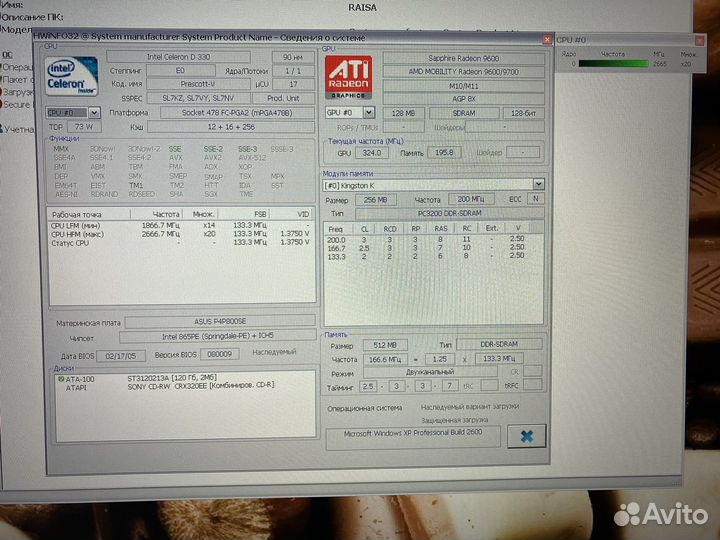The height and width of the screenshot is (540, 720).
Task: Click the SSPEC SL7KZ, SL7VY, SL7NV field
Action: 198,98
